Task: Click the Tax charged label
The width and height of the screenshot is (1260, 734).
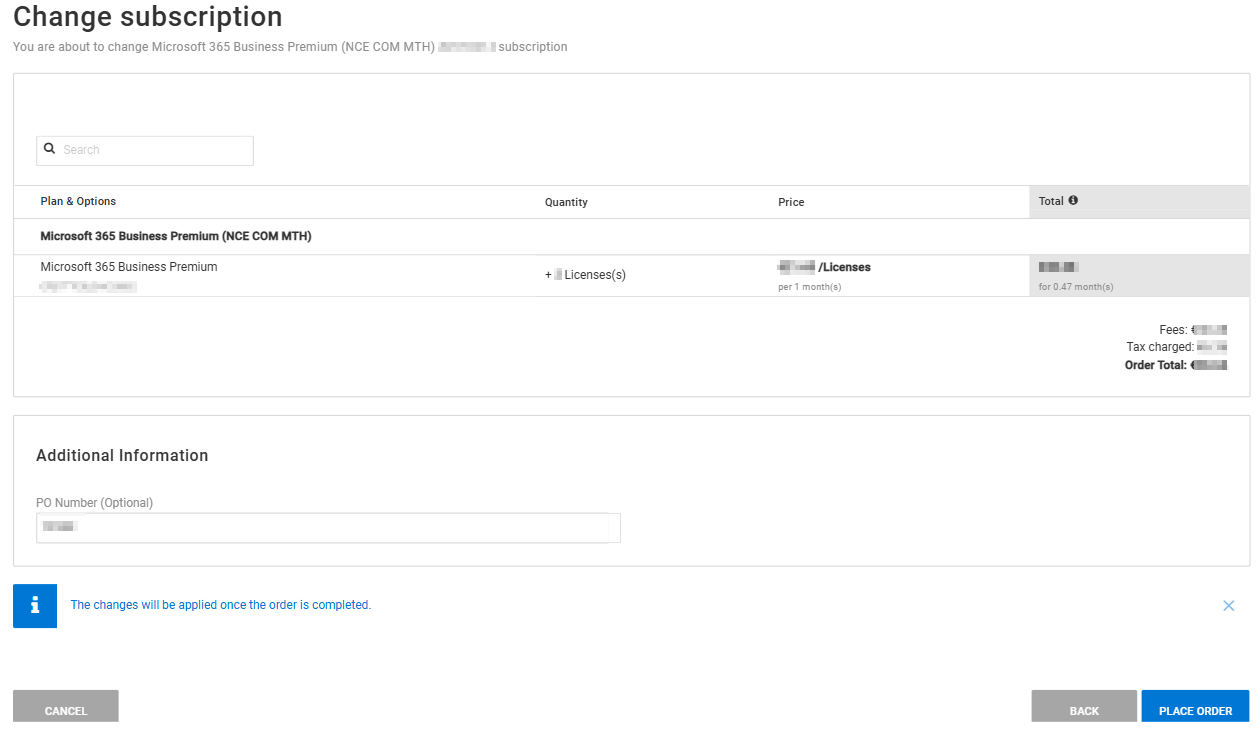Action: coord(1160,347)
